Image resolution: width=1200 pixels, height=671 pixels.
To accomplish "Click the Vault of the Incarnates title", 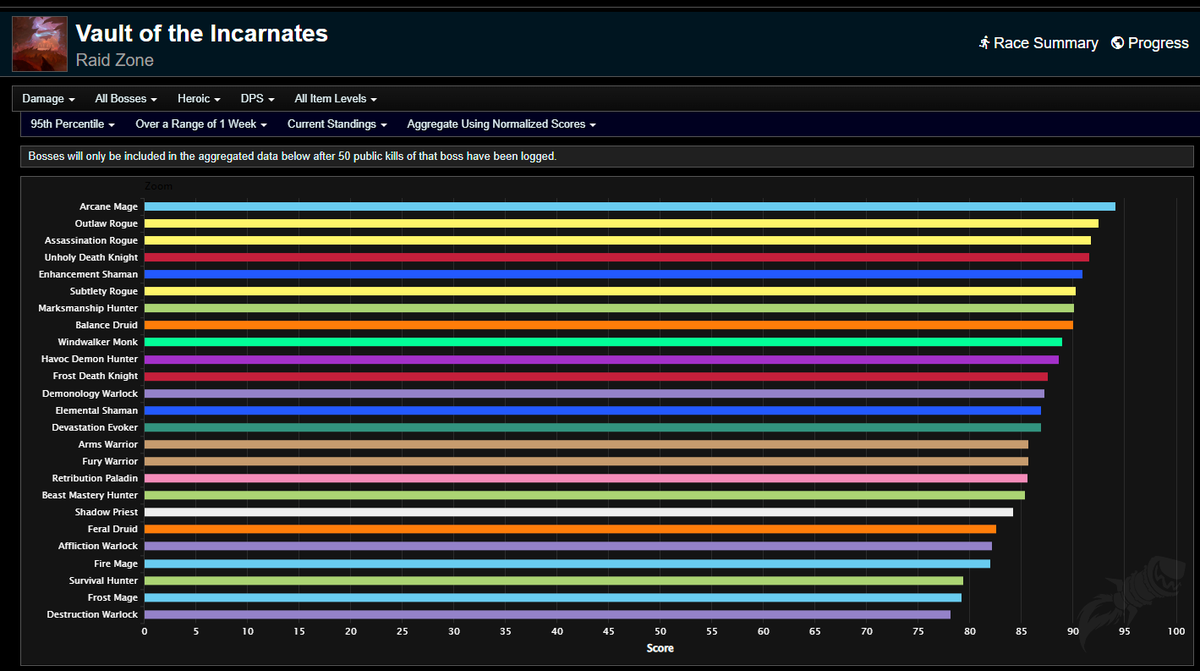I will point(202,33).
